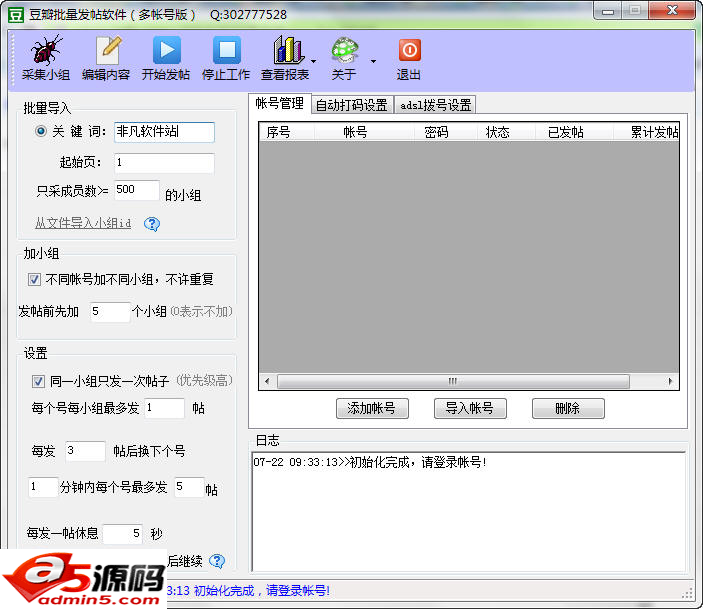Click the 序号 column header
The image size is (703, 609).
pos(286,132)
